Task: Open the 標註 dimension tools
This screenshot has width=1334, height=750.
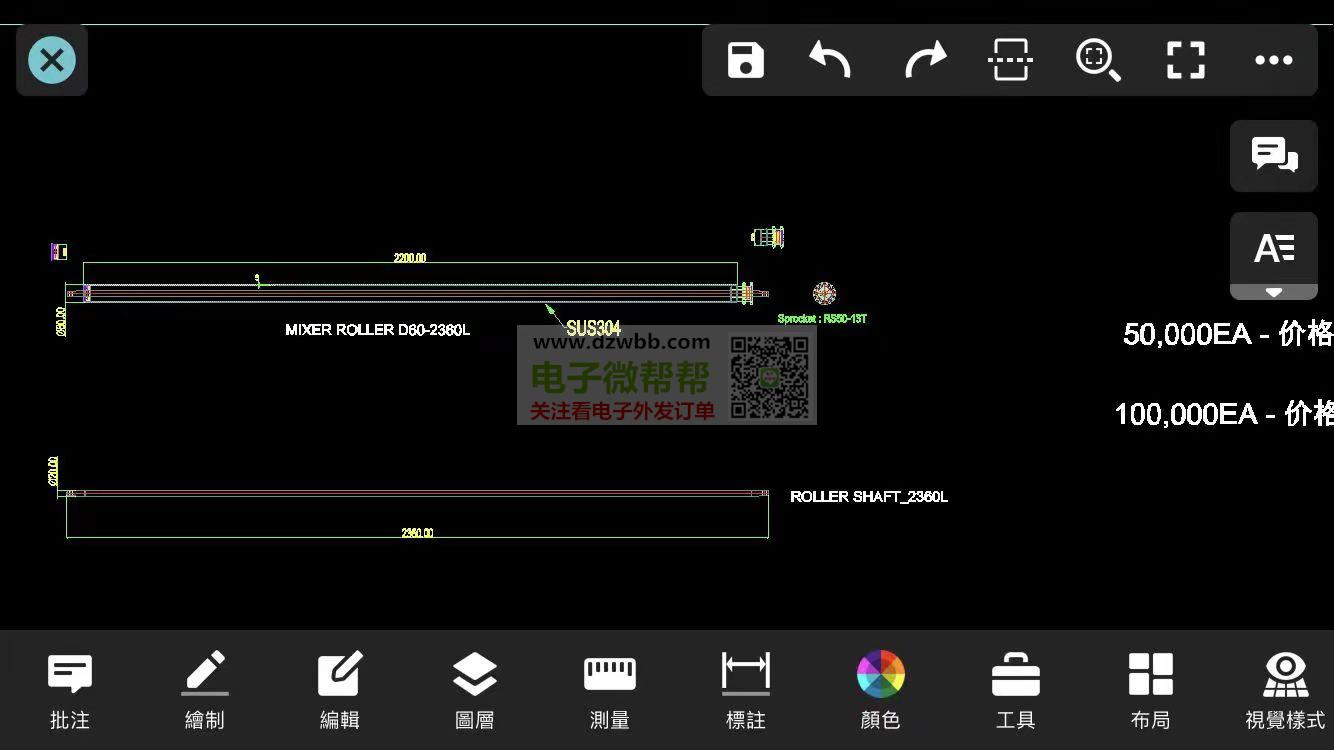Action: pyautogui.click(x=746, y=690)
